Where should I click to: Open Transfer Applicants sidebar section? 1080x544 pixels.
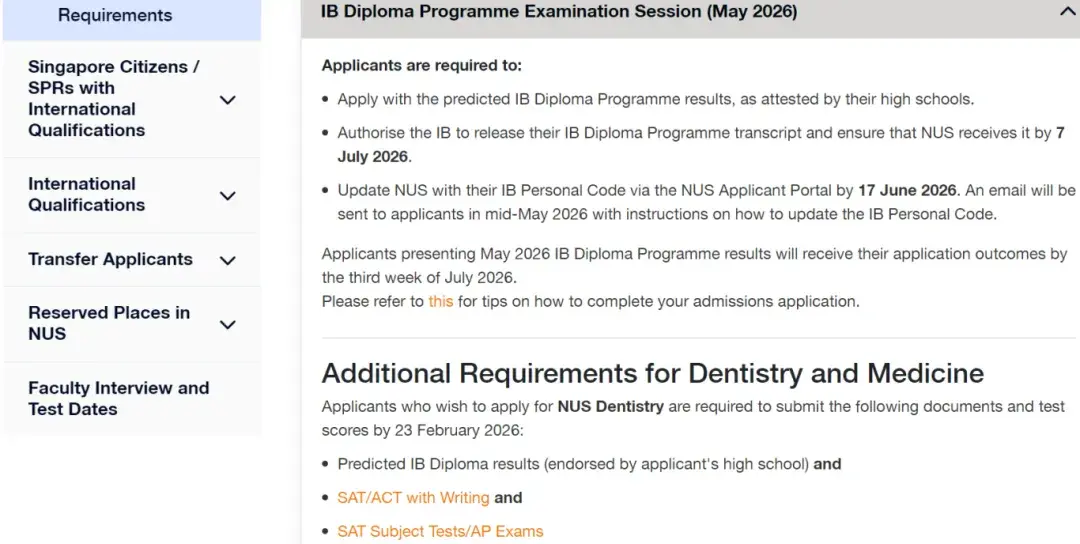pos(110,259)
